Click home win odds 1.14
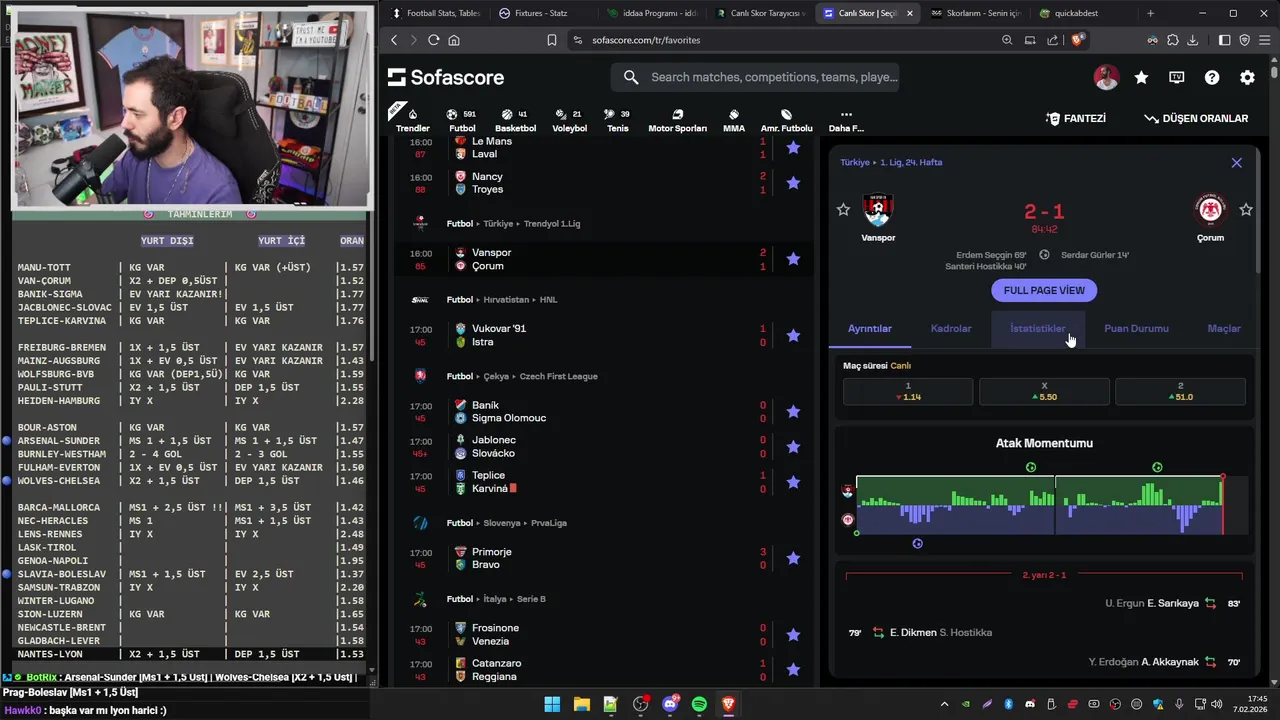This screenshot has width=1280, height=720. coord(908,391)
